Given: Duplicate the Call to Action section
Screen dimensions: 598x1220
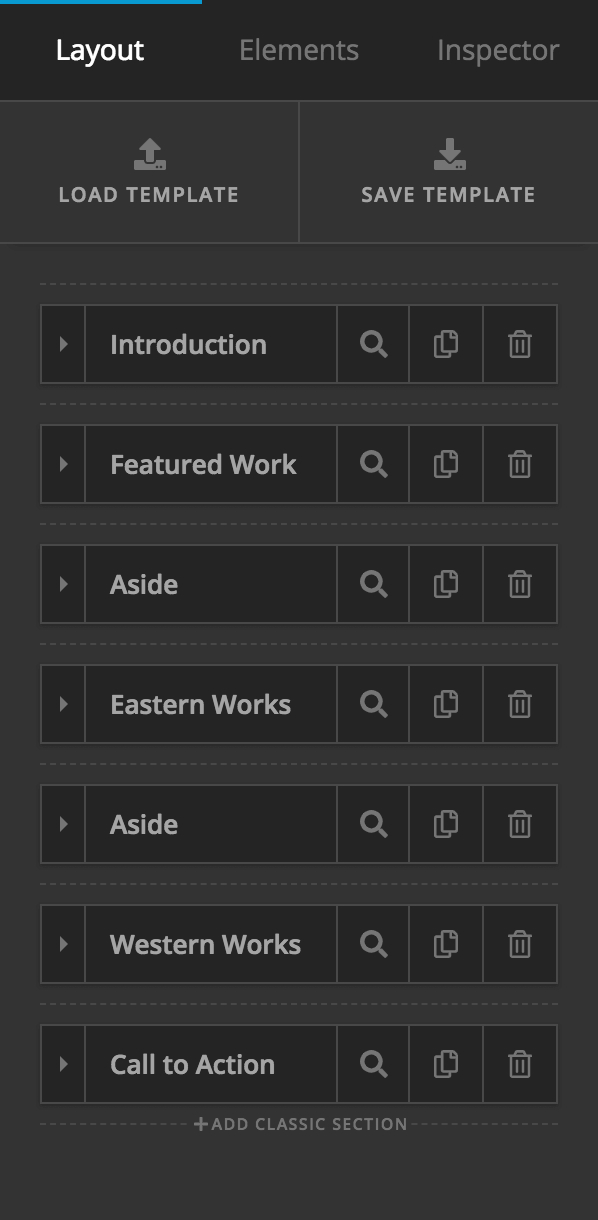Looking at the screenshot, I should pyautogui.click(x=446, y=1064).
